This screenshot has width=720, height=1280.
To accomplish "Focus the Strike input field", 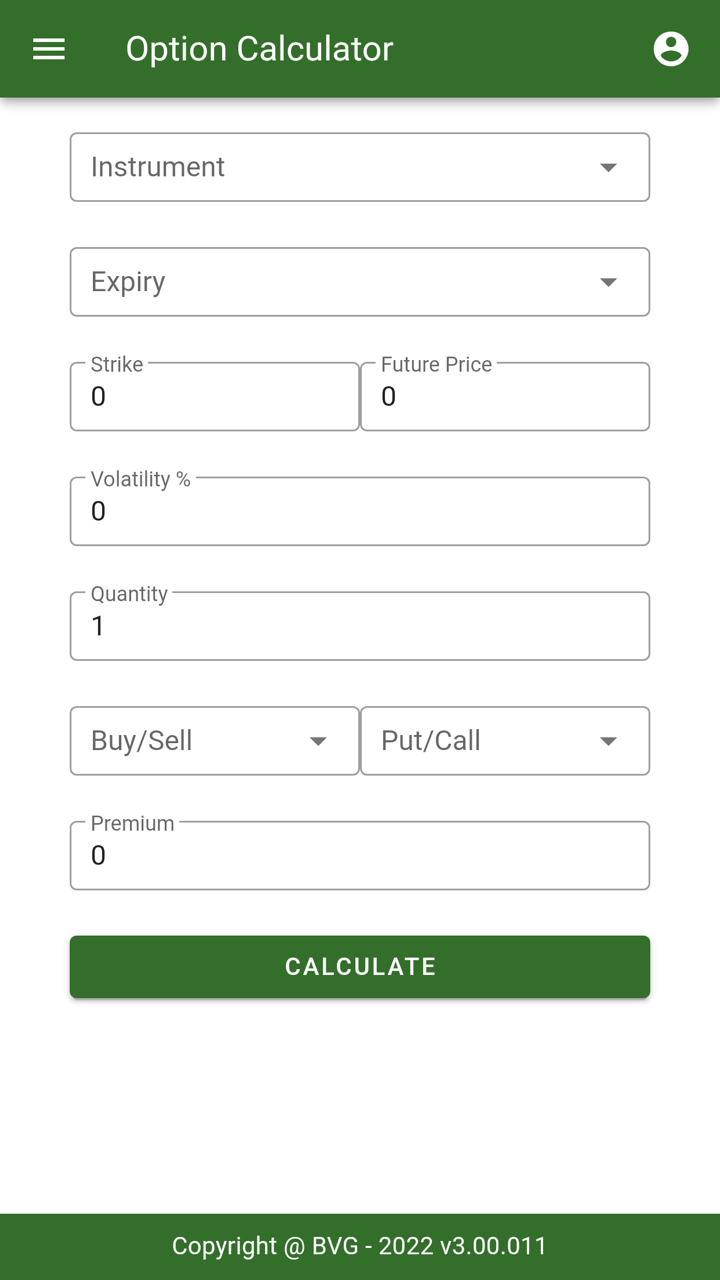I will click(214, 398).
